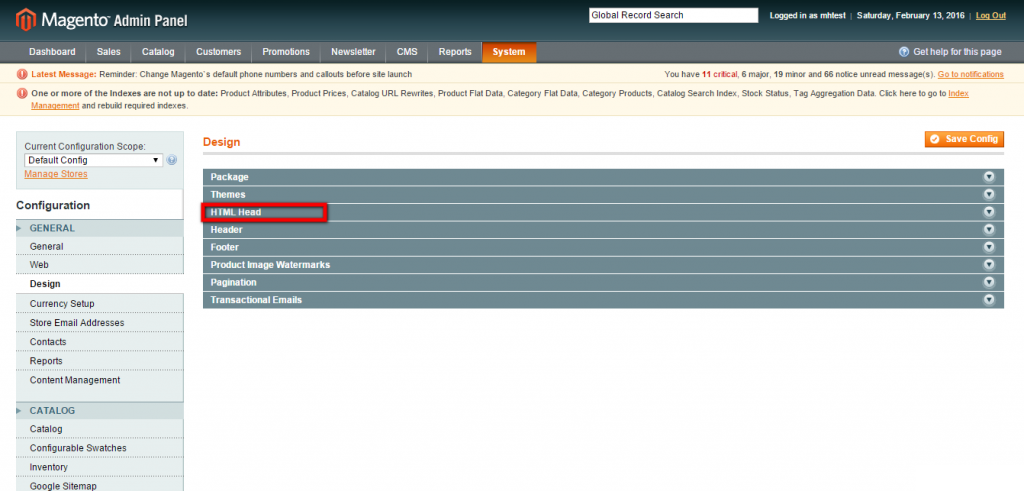The height and width of the screenshot is (491, 1024).
Task: Click the Latest Message warning icon
Action: point(23,74)
